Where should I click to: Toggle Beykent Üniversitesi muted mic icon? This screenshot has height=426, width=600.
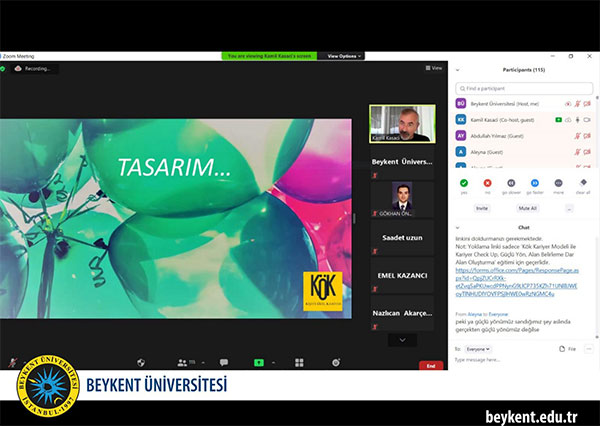tap(577, 104)
